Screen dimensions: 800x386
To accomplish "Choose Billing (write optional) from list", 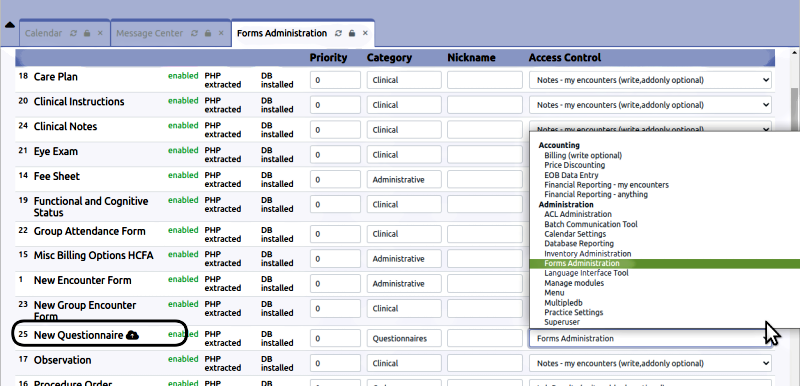I will pos(583,156).
